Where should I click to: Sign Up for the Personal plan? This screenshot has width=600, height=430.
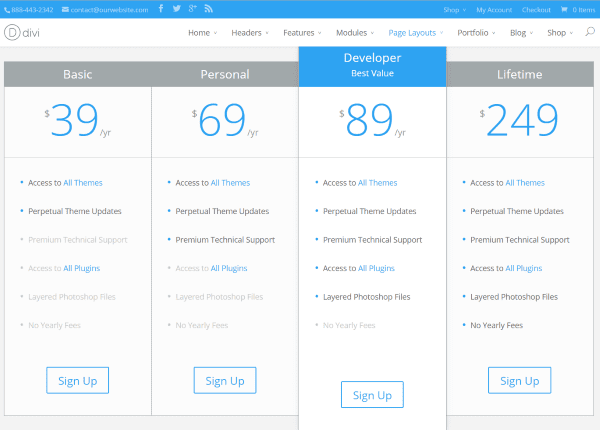(x=225, y=381)
